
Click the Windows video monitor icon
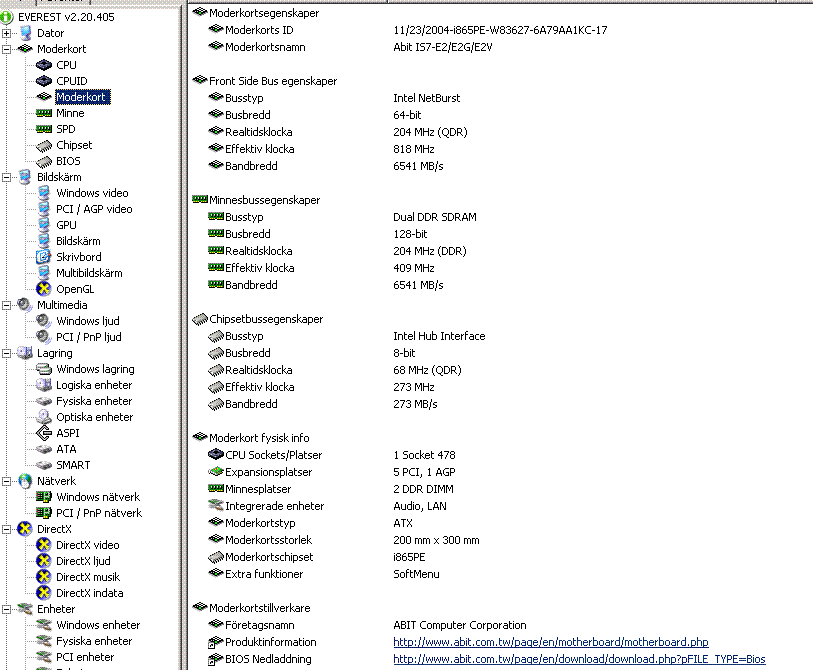tap(44, 193)
